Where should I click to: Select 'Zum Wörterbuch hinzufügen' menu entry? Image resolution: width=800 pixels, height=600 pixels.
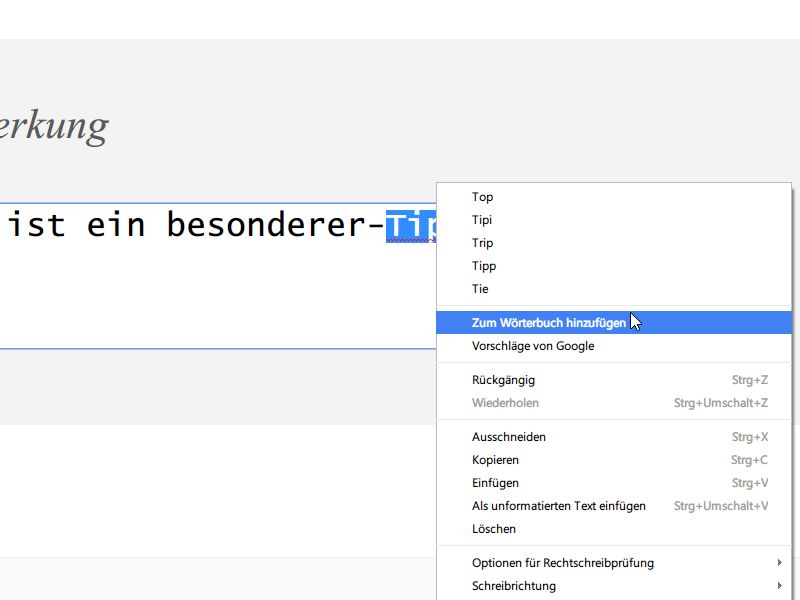click(x=614, y=323)
